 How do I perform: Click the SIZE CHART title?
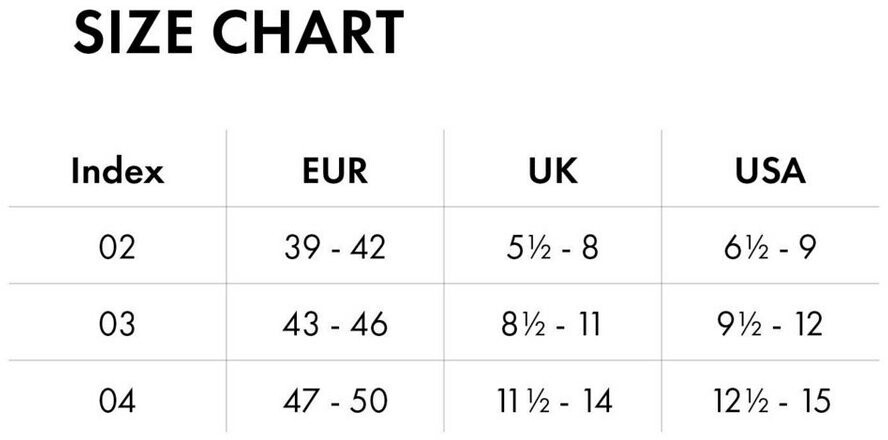[238, 34]
